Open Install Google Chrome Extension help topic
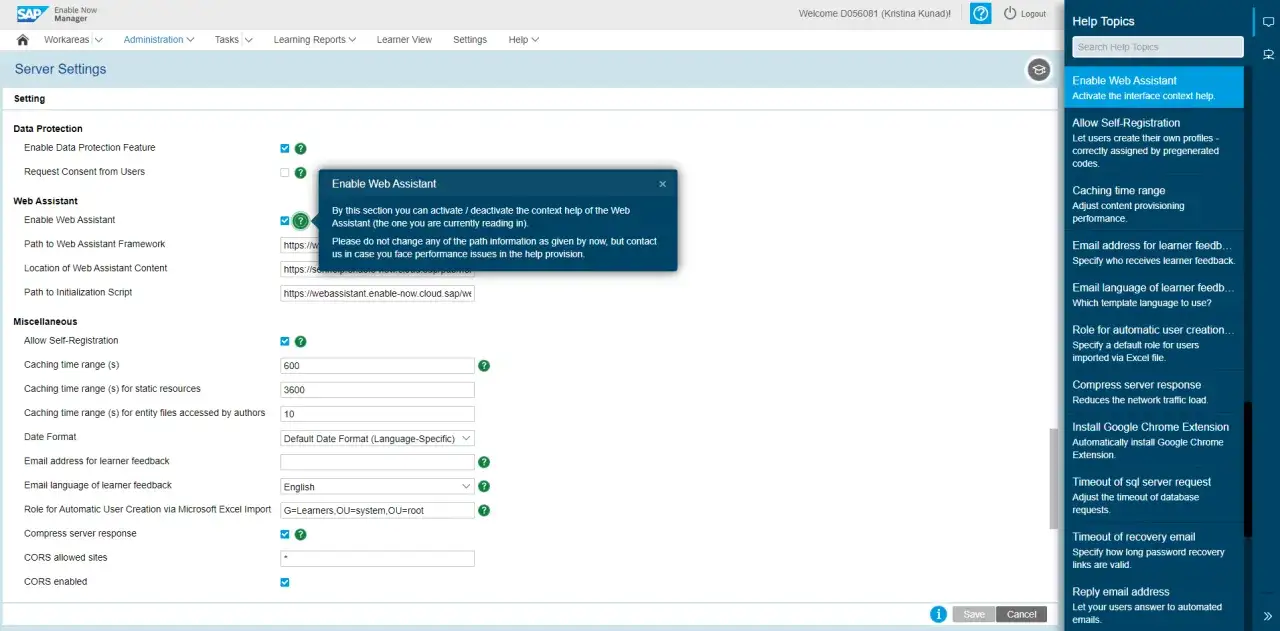 point(1154,440)
